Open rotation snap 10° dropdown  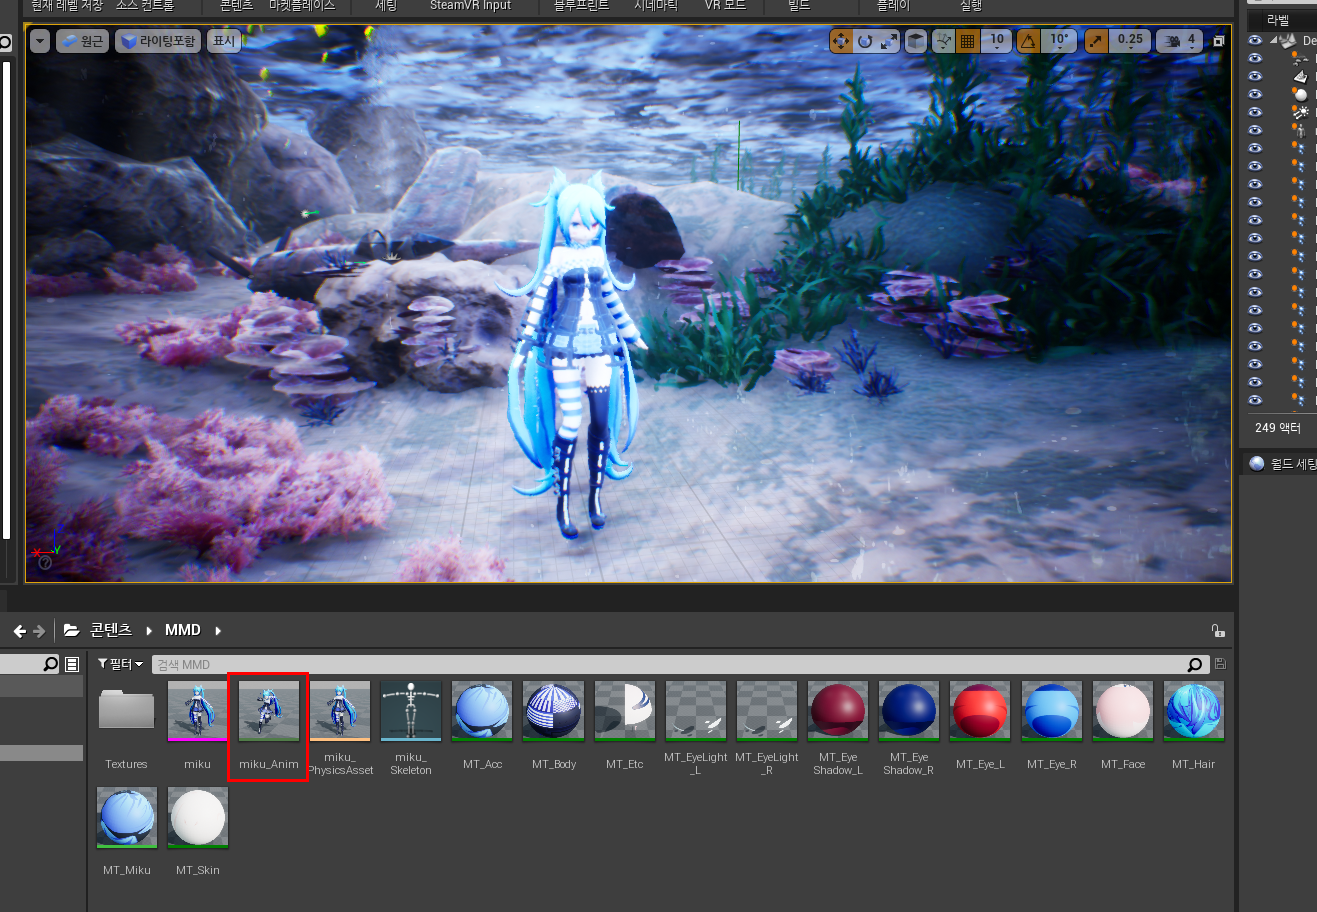(x=1059, y=41)
